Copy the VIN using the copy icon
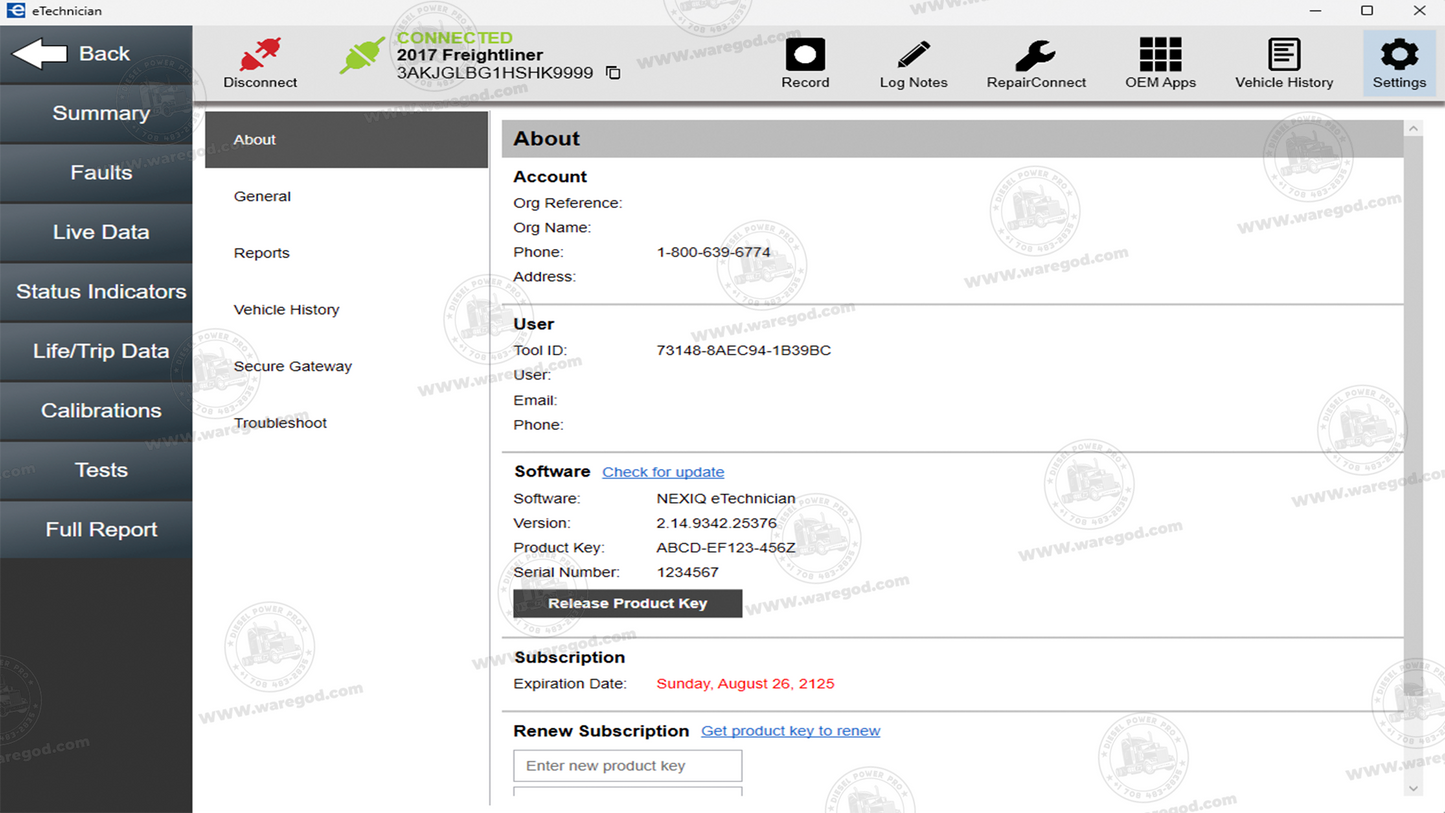The width and height of the screenshot is (1445, 813). click(x=612, y=72)
